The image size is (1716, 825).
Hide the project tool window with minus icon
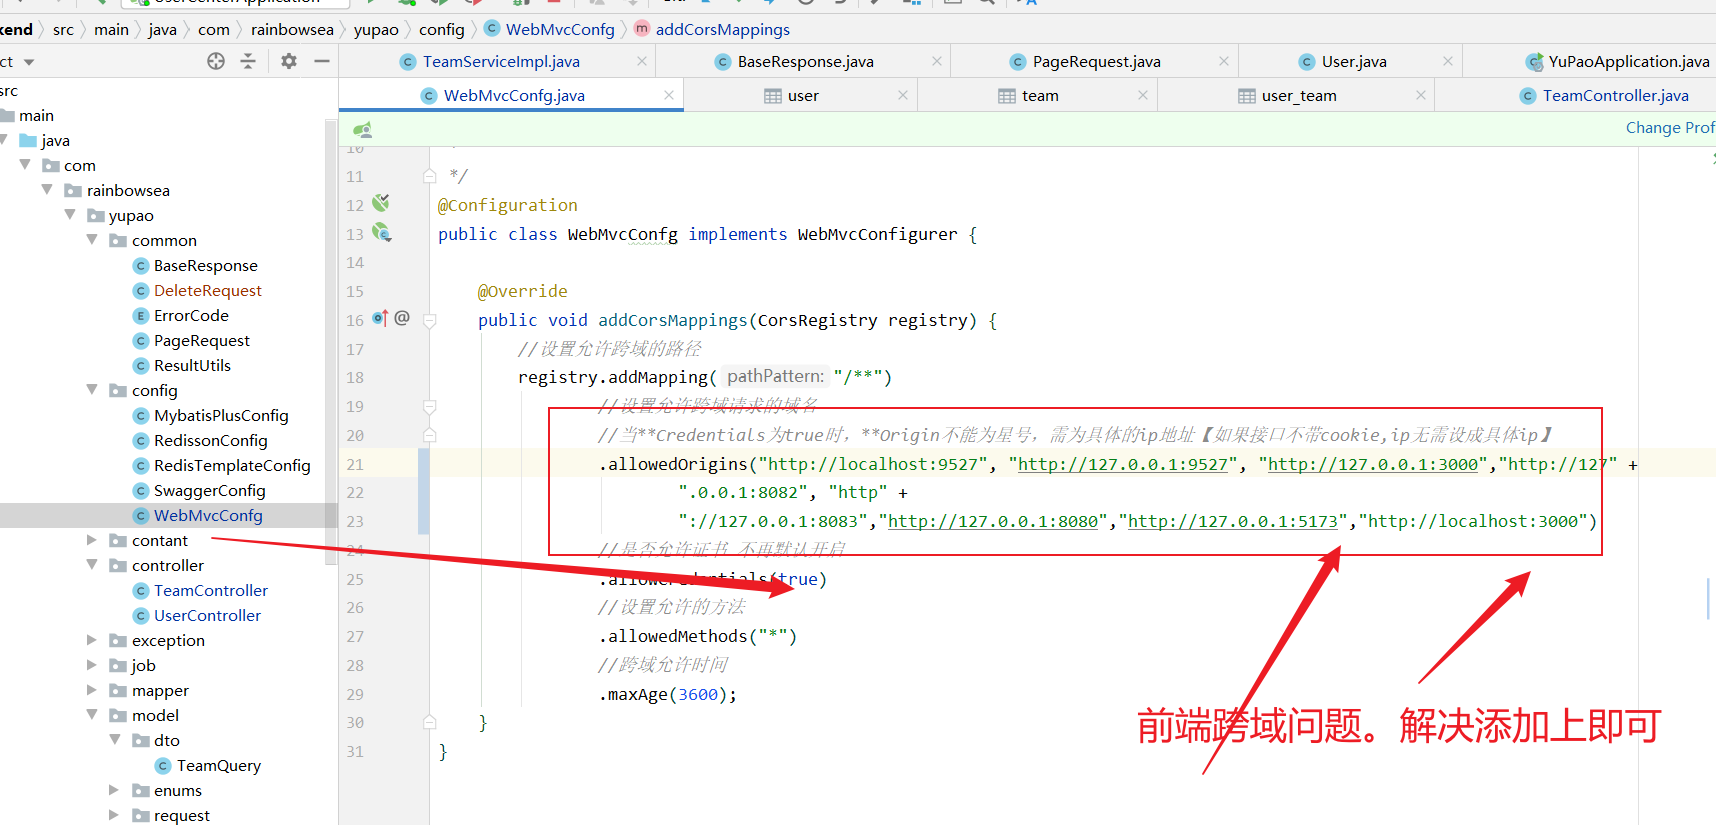322,62
